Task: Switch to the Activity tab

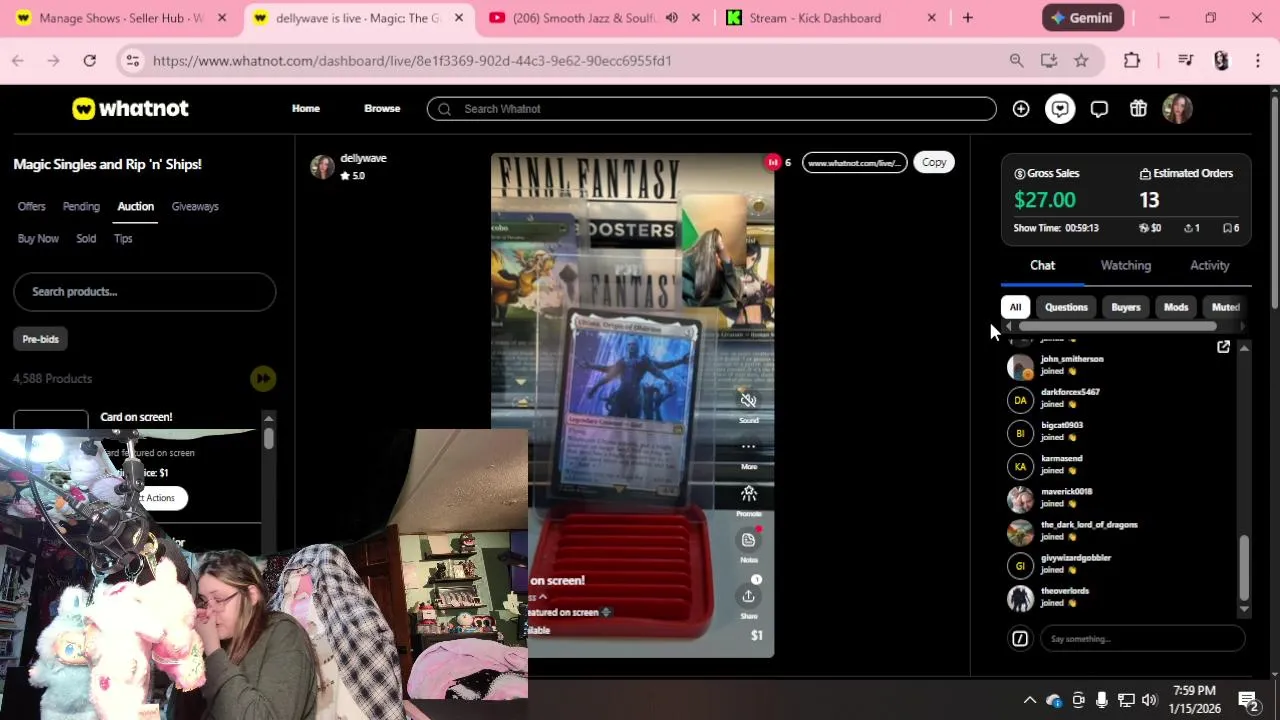Action: pos(1209,266)
